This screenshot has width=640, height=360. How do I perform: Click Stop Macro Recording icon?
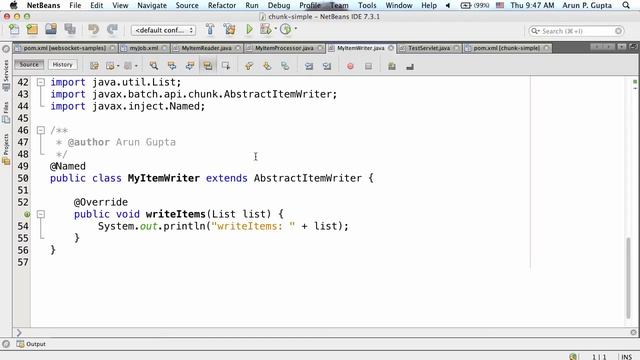368,66
